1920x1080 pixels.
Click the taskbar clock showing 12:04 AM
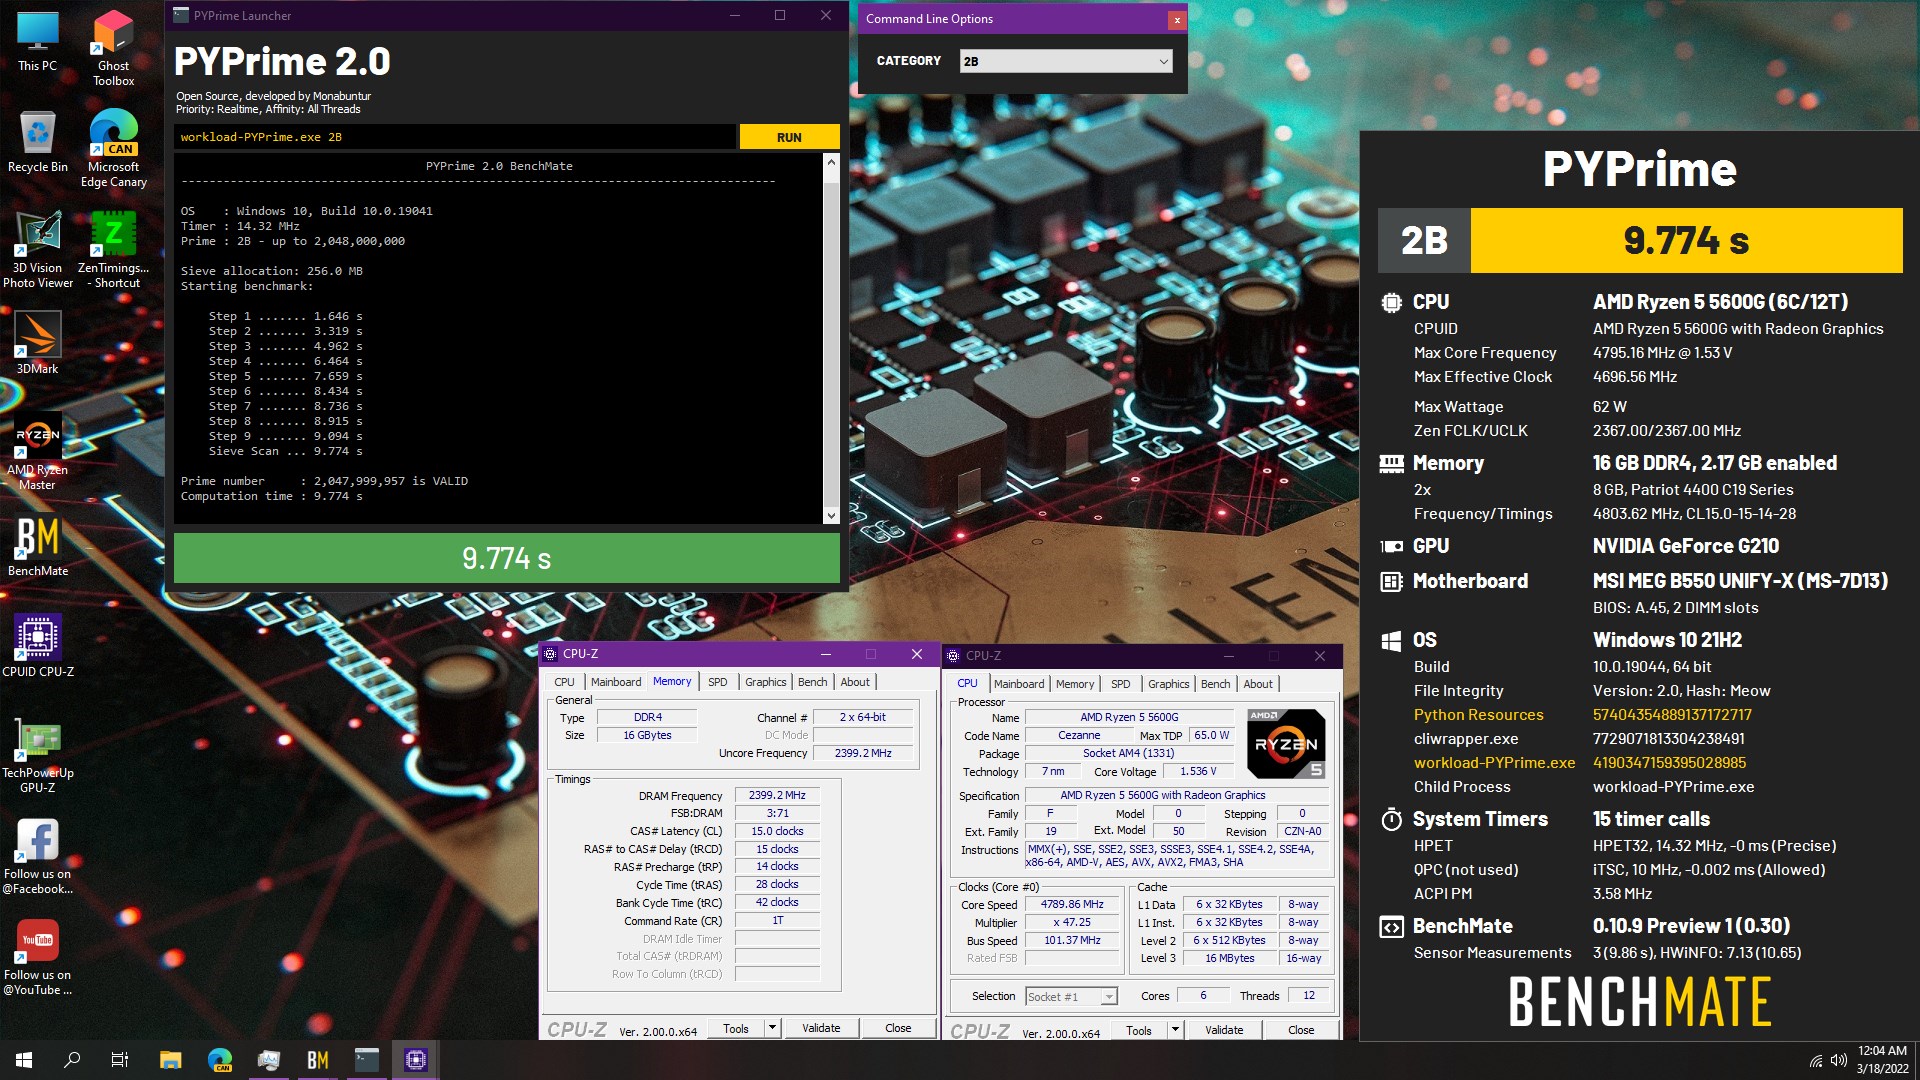click(1882, 1060)
